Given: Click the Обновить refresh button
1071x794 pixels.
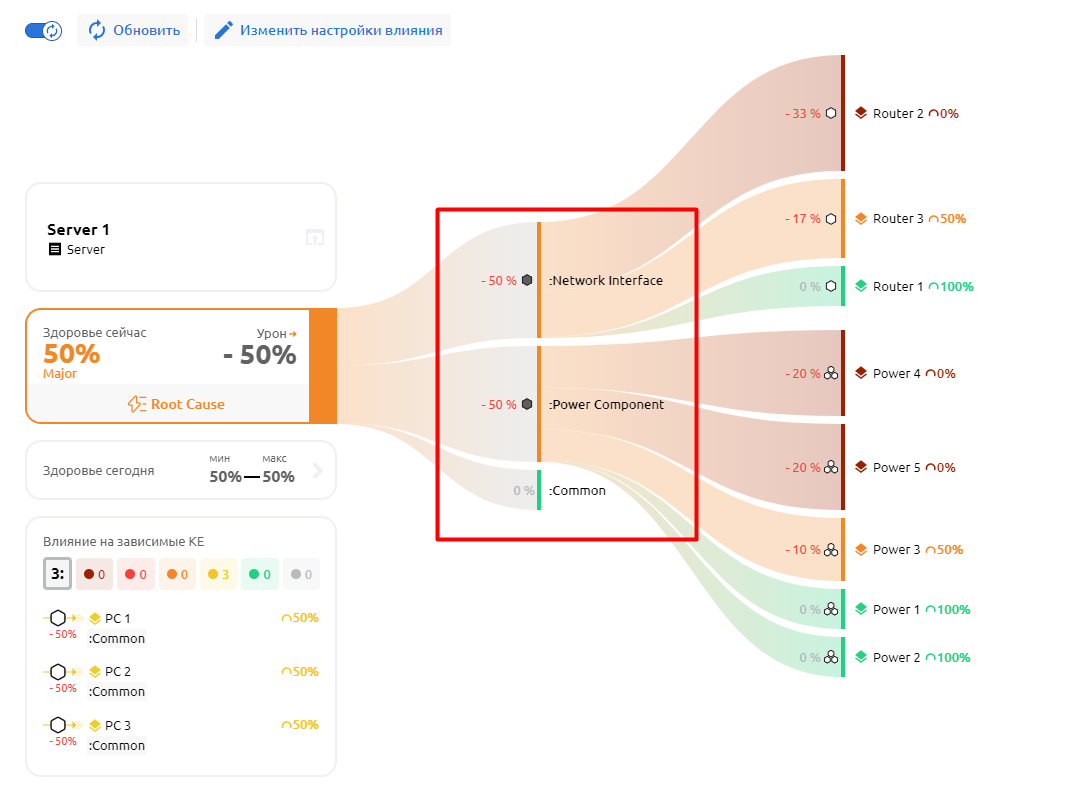Looking at the screenshot, I should click(133, 30).
